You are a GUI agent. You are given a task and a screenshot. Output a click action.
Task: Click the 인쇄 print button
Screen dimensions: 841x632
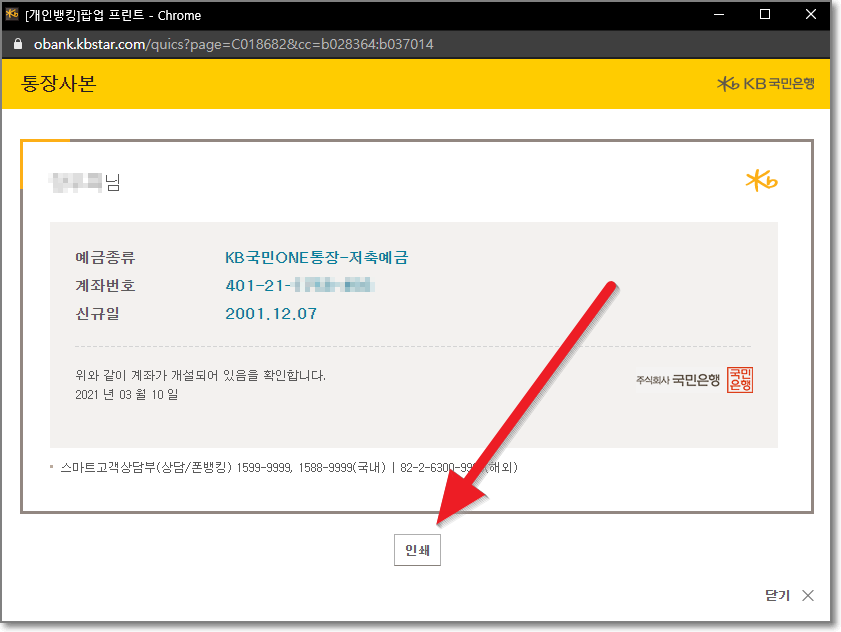[x=417, y=550]
